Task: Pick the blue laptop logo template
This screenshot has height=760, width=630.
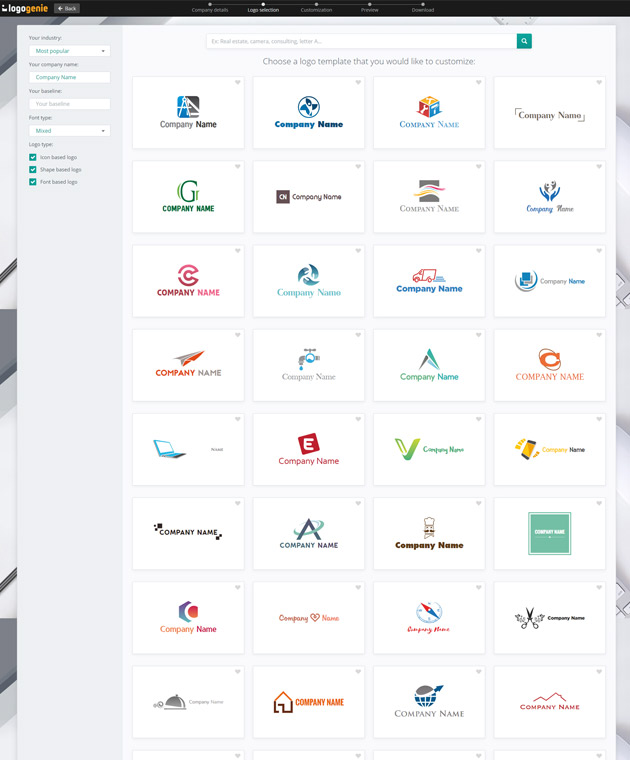Action: point(188,449)
